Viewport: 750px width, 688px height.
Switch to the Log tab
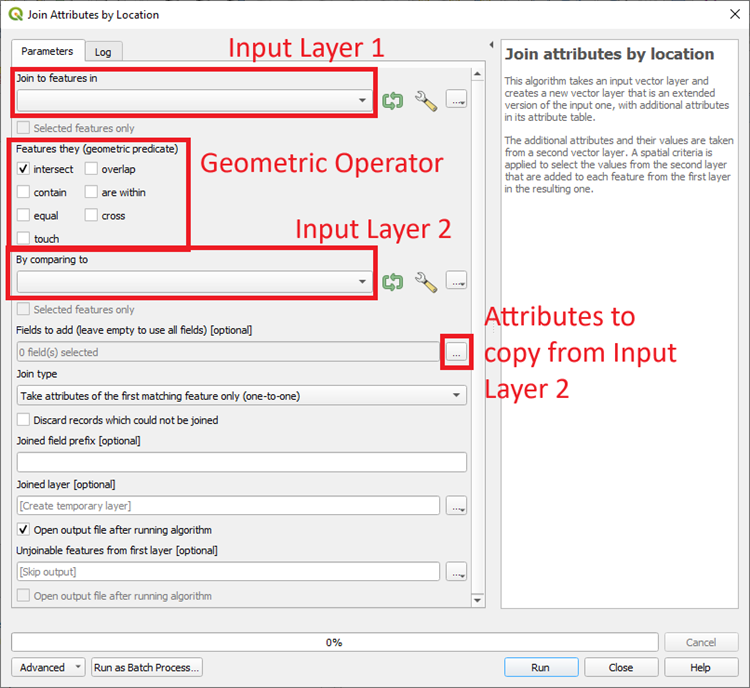point(103,52)
